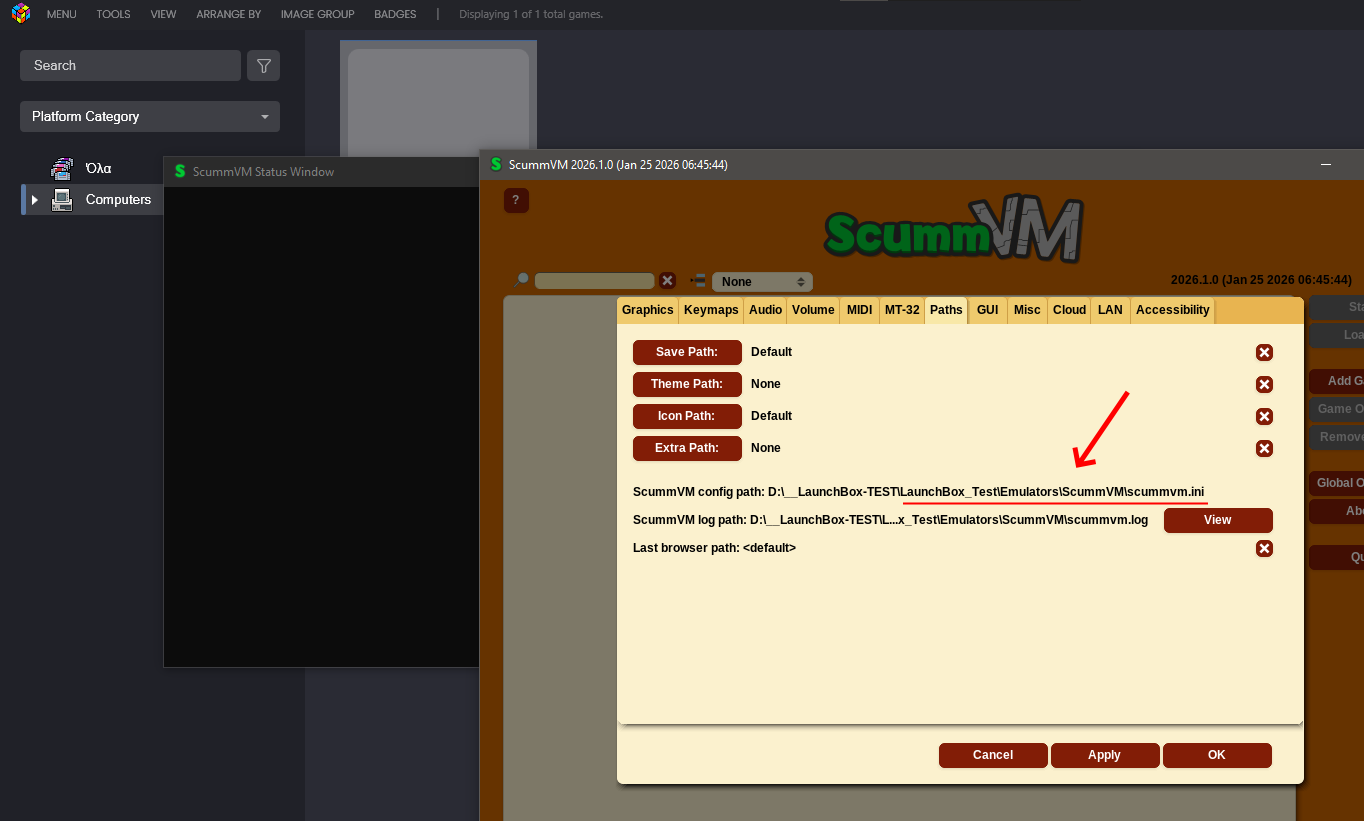Screen dimensions: 1364x821
Task: Click the LaunchBox logo icon
Action: (20, 14)
